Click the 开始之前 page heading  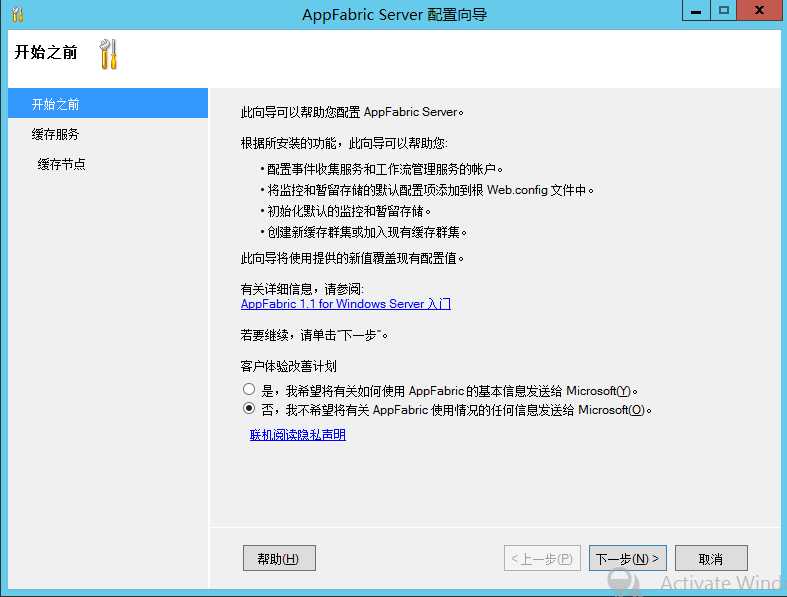click(x=46, y=52)
